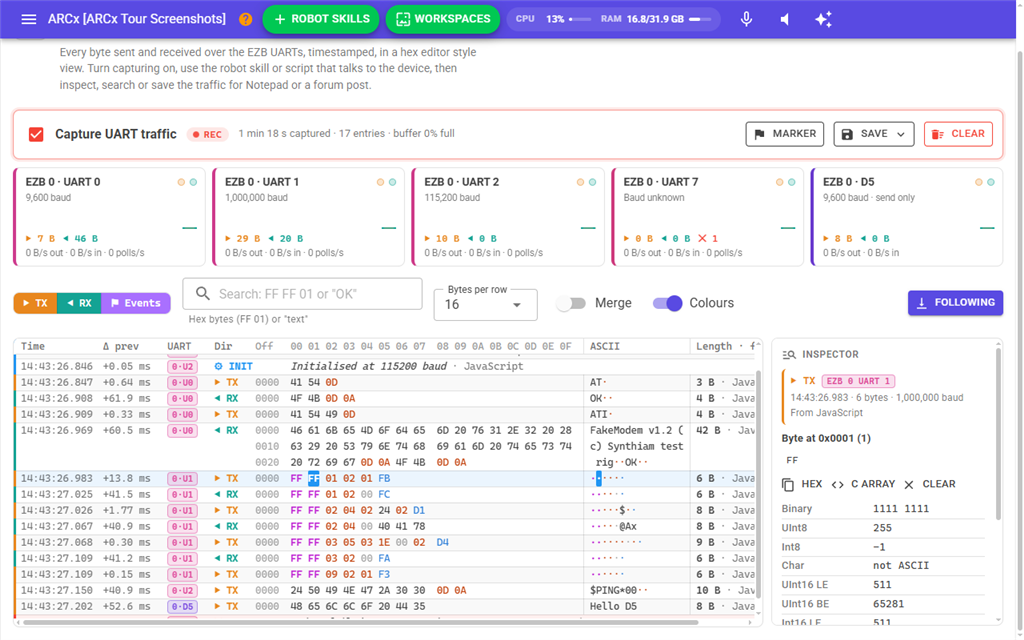Click the orange help question mark icon
This screenshot has width=1024, height=640.
[246, 19]
